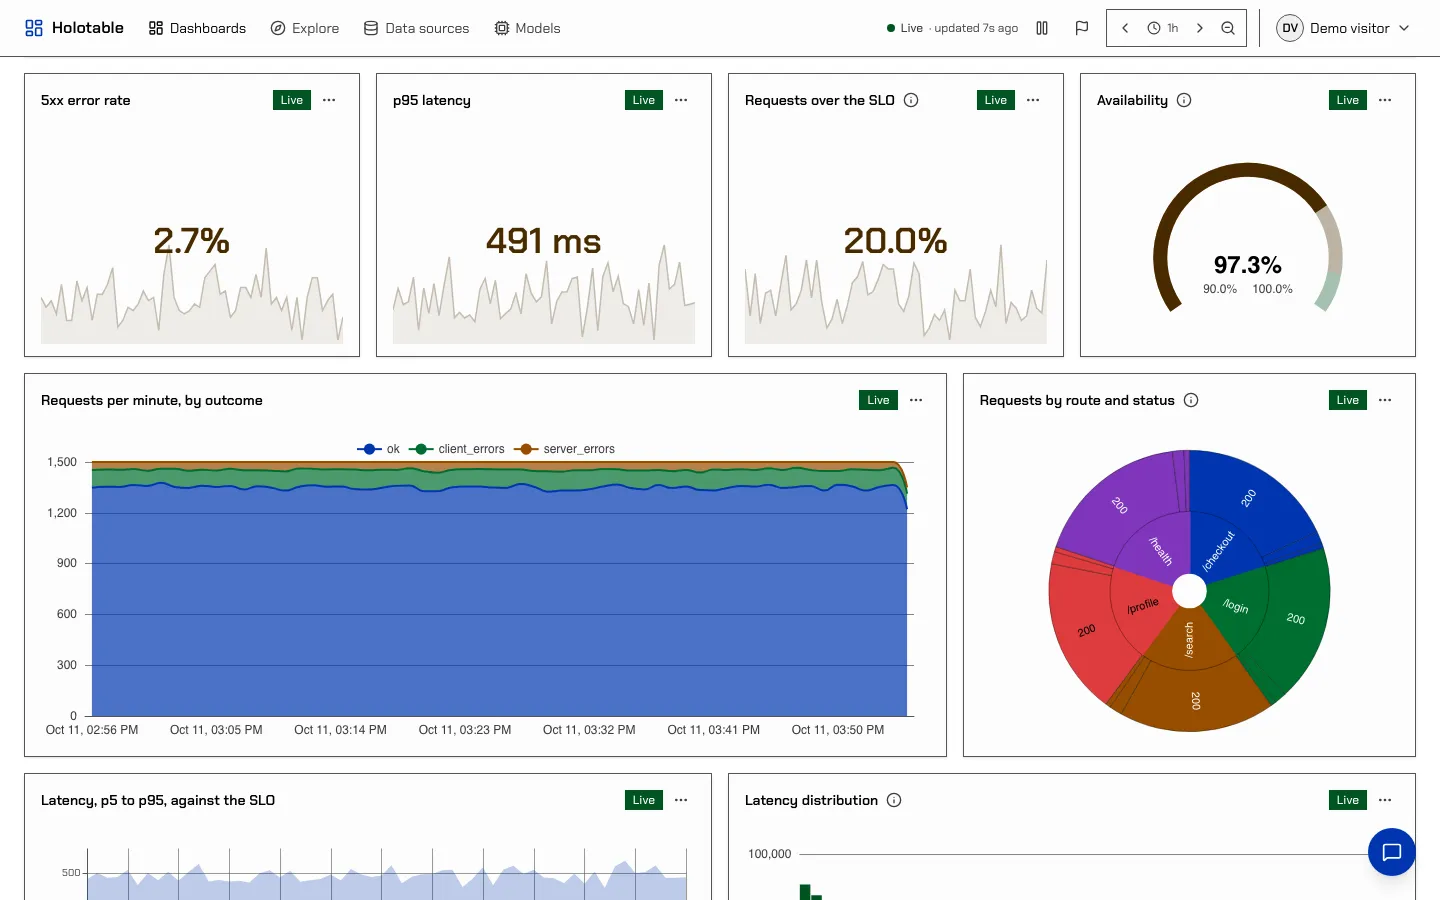
Task: Open the Data sources page
Action: [416, 28]
